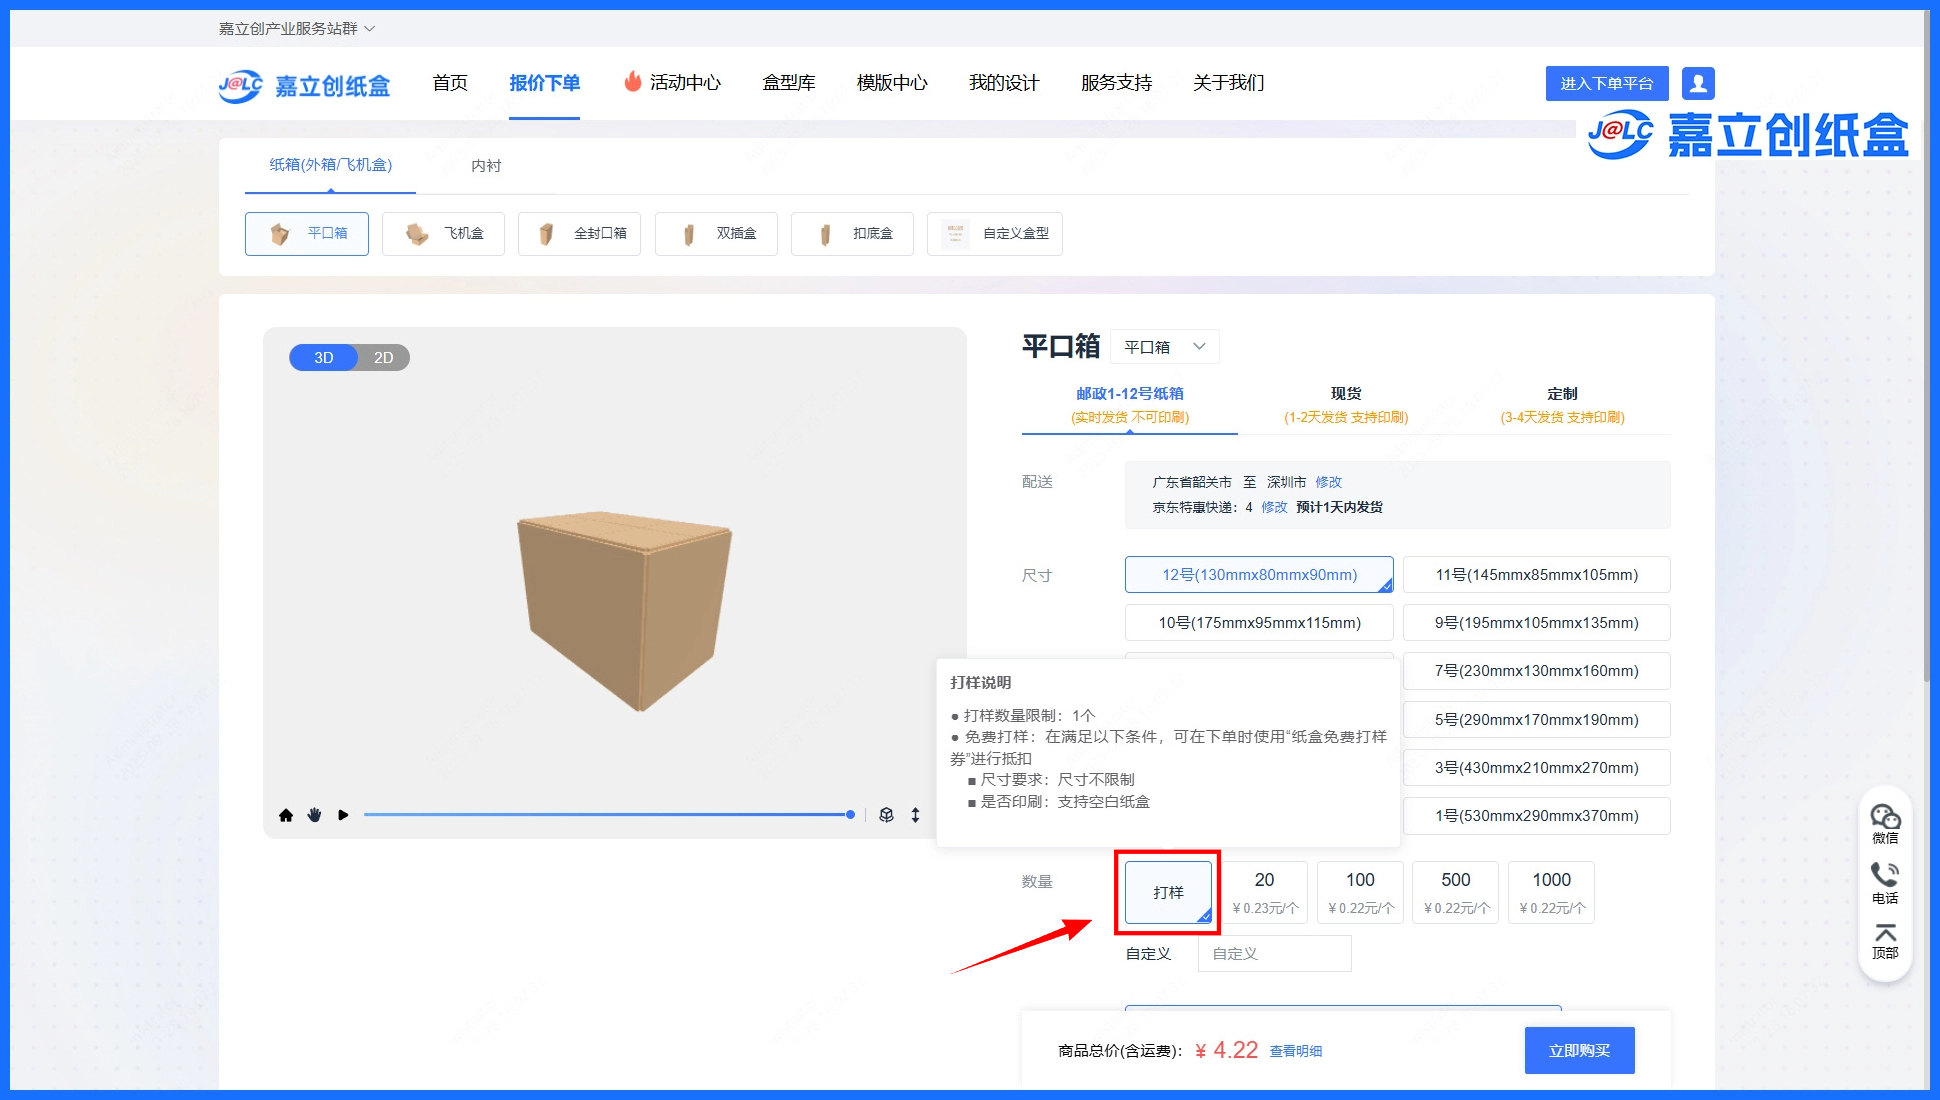Click 修改 to change delivery city

click(x=1329, y=481)
